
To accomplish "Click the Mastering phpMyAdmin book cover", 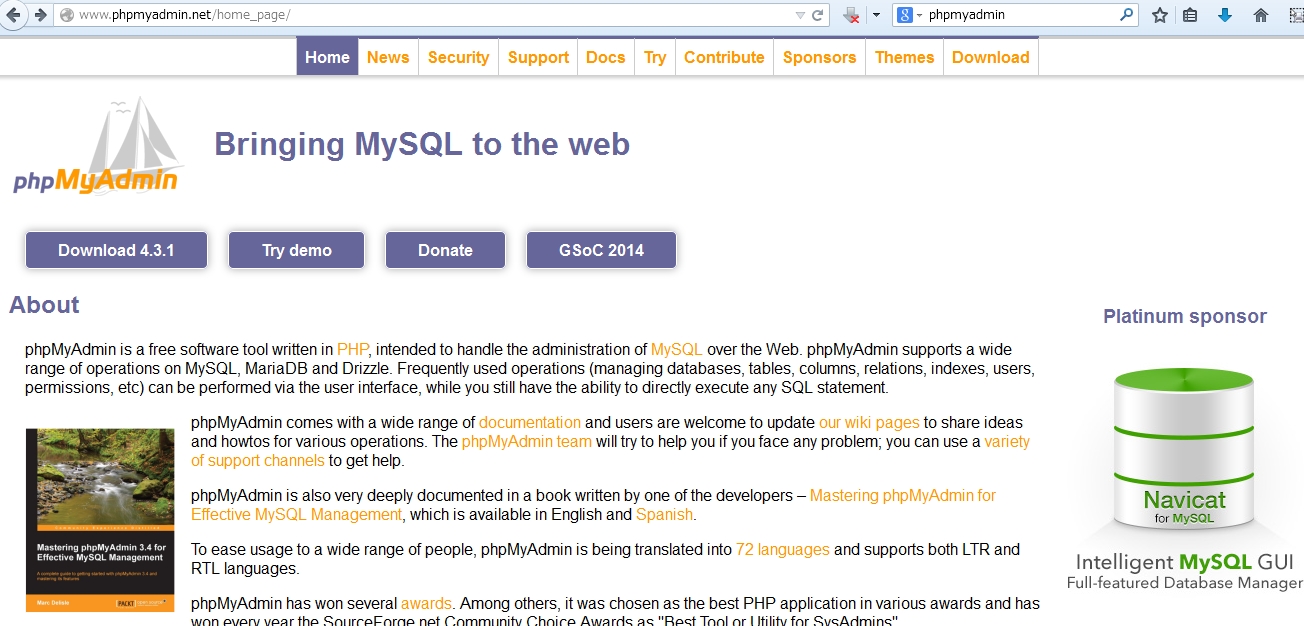I will pyautogui.click(x=100, y=520).
